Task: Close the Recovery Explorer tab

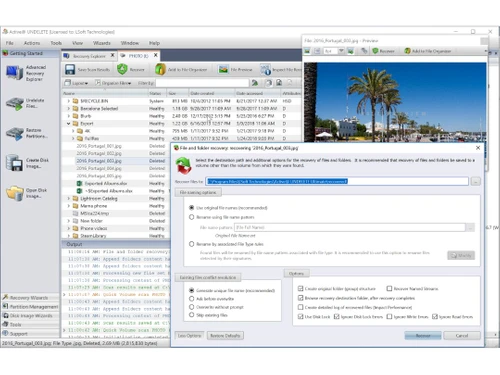Action: [113, 55]
